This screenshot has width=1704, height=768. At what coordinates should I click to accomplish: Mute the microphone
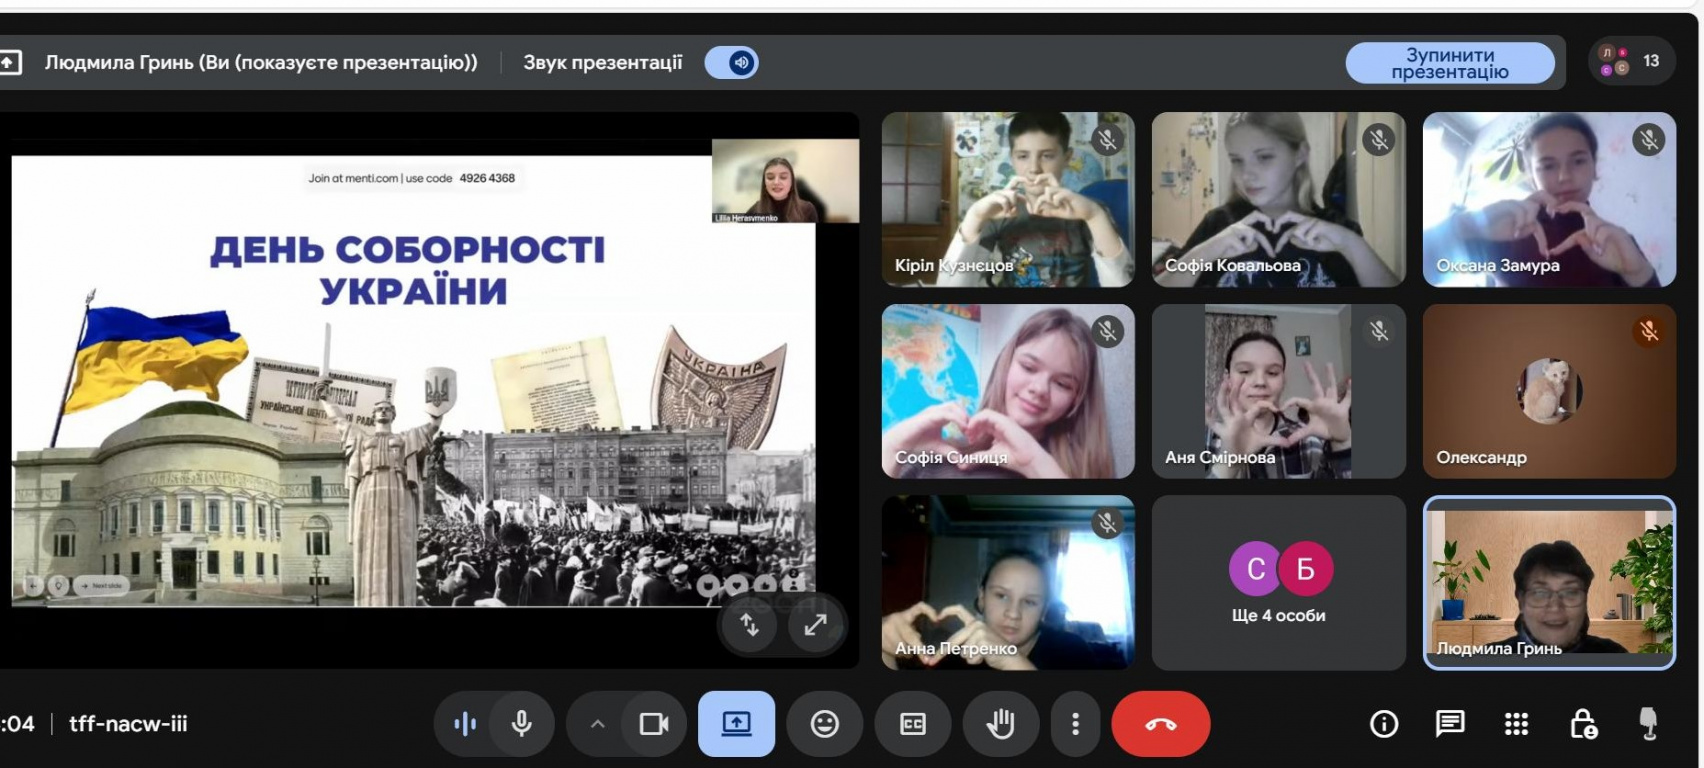tap(521, 724)
